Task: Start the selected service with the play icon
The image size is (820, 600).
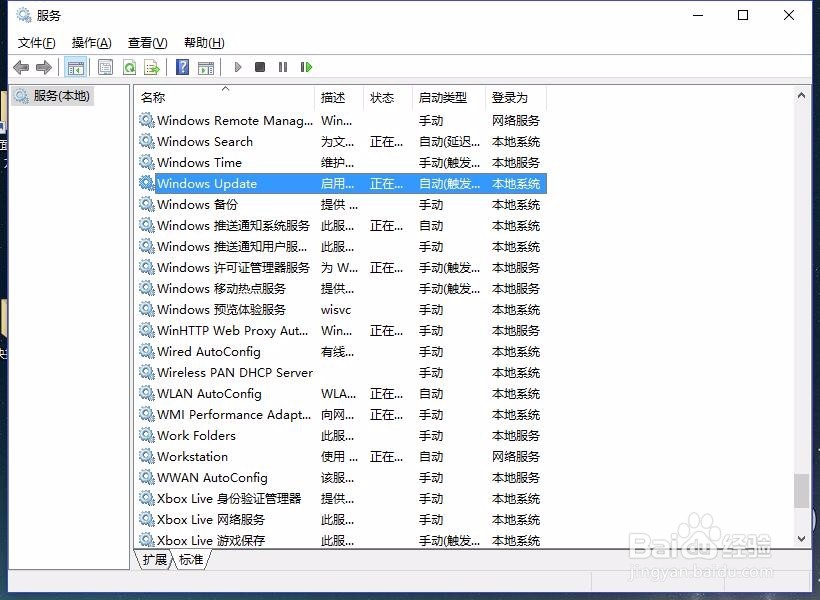Action: 237,67
